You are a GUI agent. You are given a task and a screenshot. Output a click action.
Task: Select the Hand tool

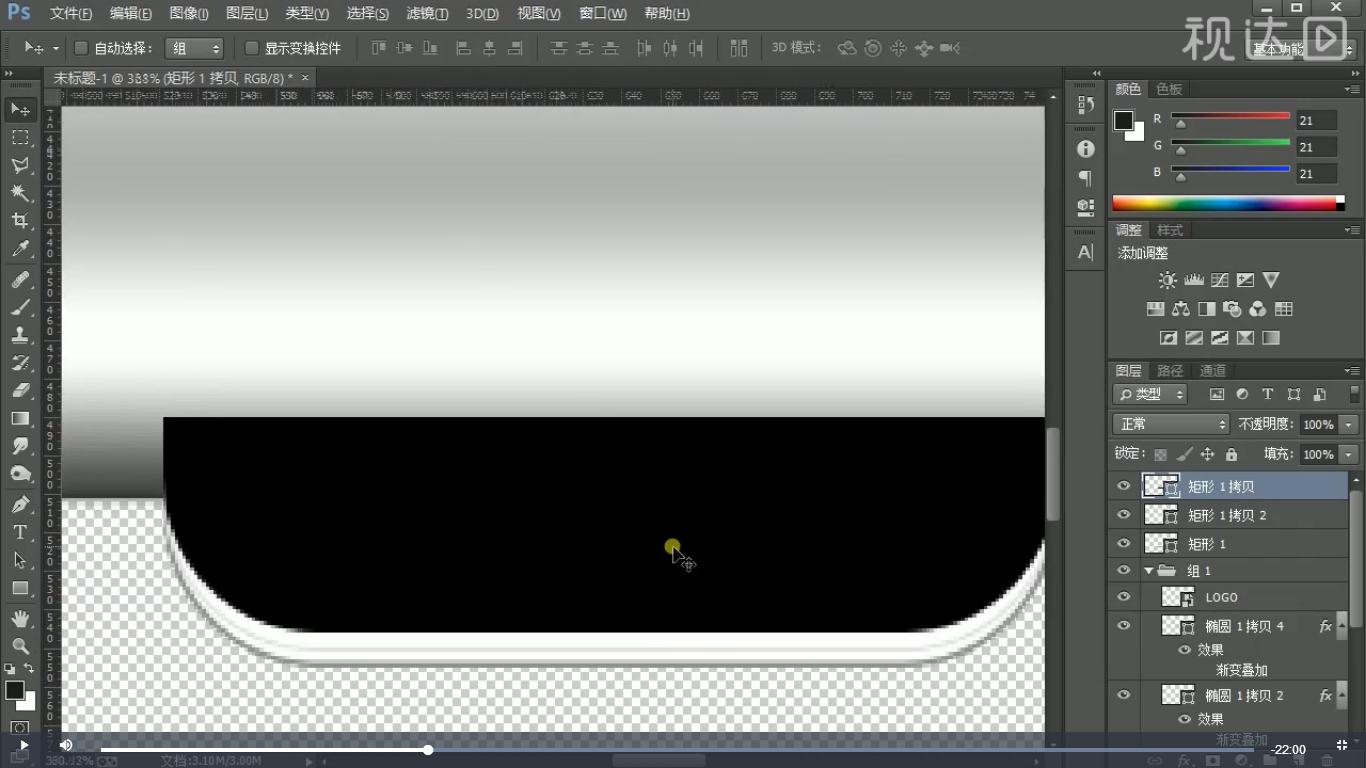(x=20, y=619)
